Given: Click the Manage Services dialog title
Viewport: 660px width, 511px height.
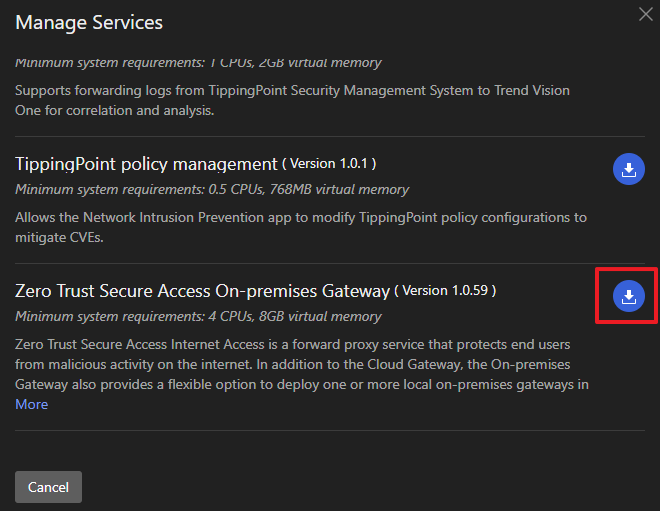Looking at the screenshot, I should pos(89,22).
